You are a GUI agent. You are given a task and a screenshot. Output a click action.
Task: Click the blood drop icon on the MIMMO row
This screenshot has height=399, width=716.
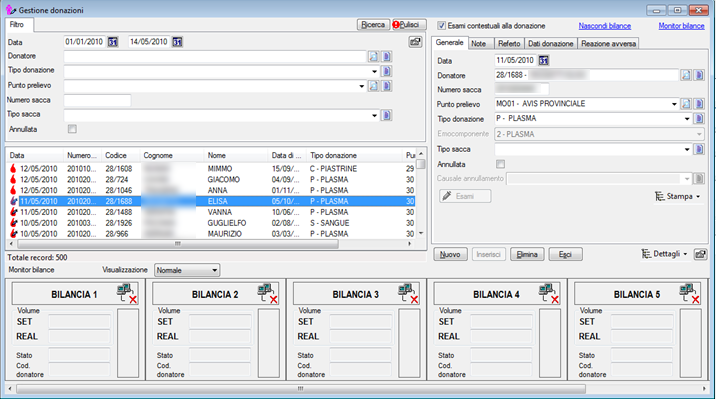13,168
